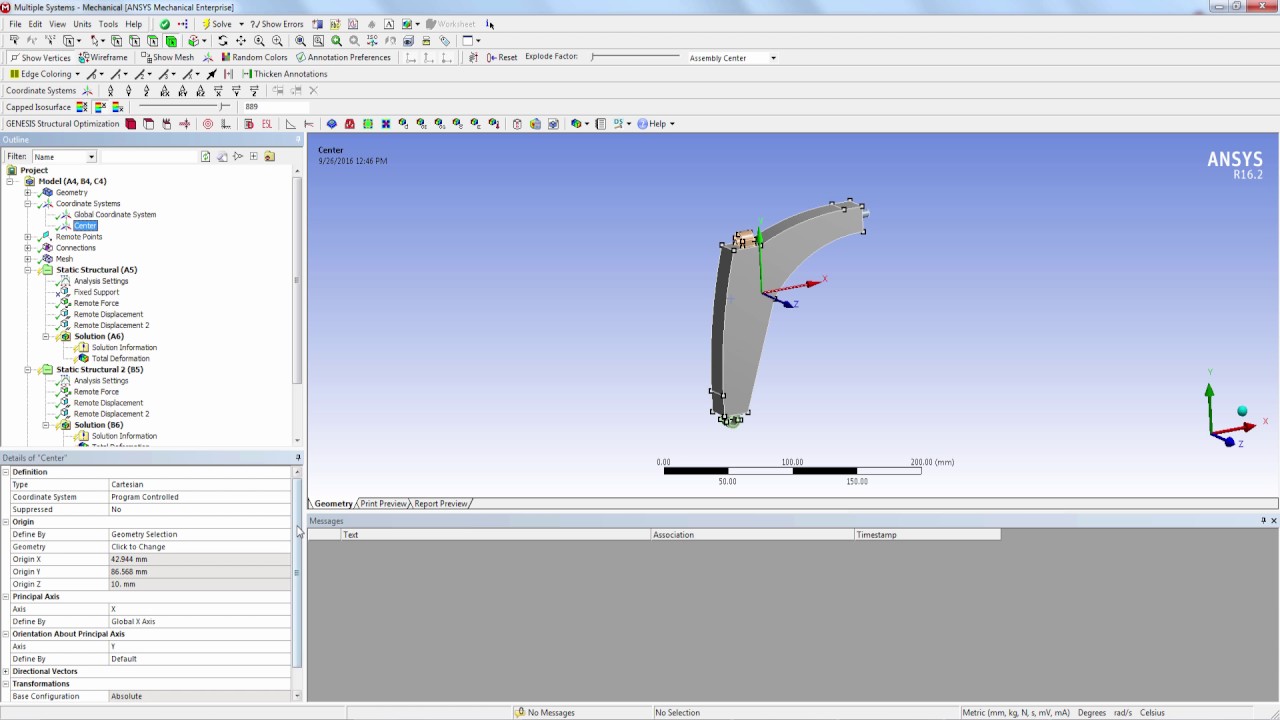Open the File menu
This screenshot has height=720, width=1280.
[x=15, y=24]
